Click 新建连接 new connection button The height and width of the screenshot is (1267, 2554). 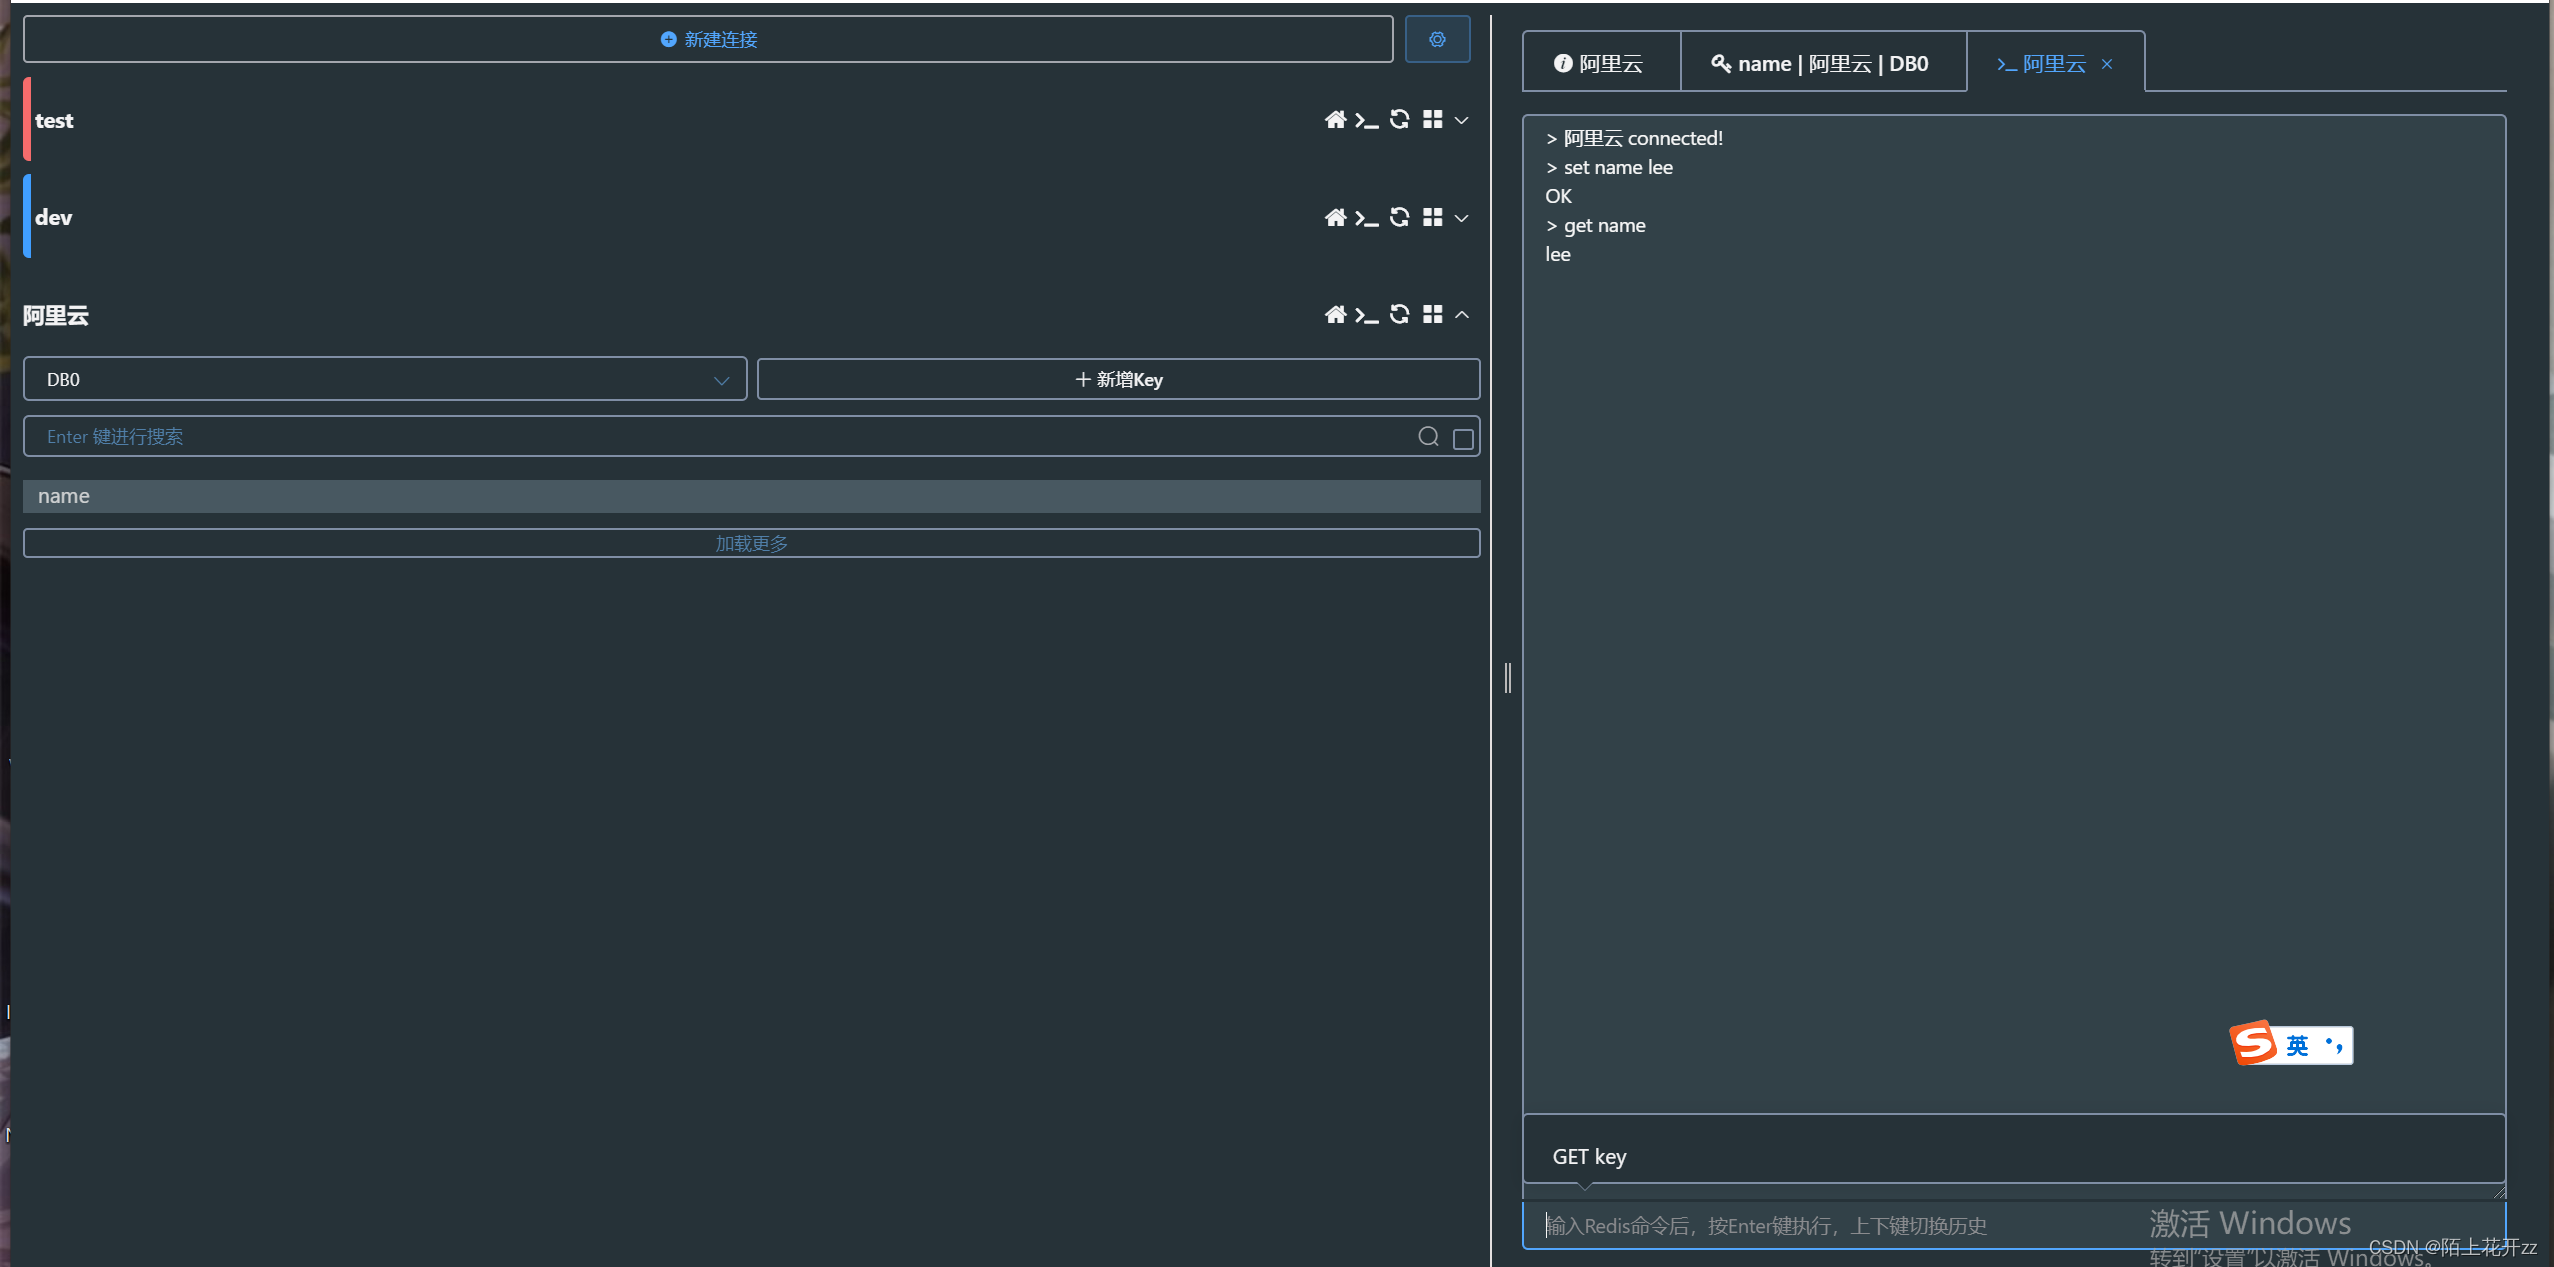pos(708,39)
